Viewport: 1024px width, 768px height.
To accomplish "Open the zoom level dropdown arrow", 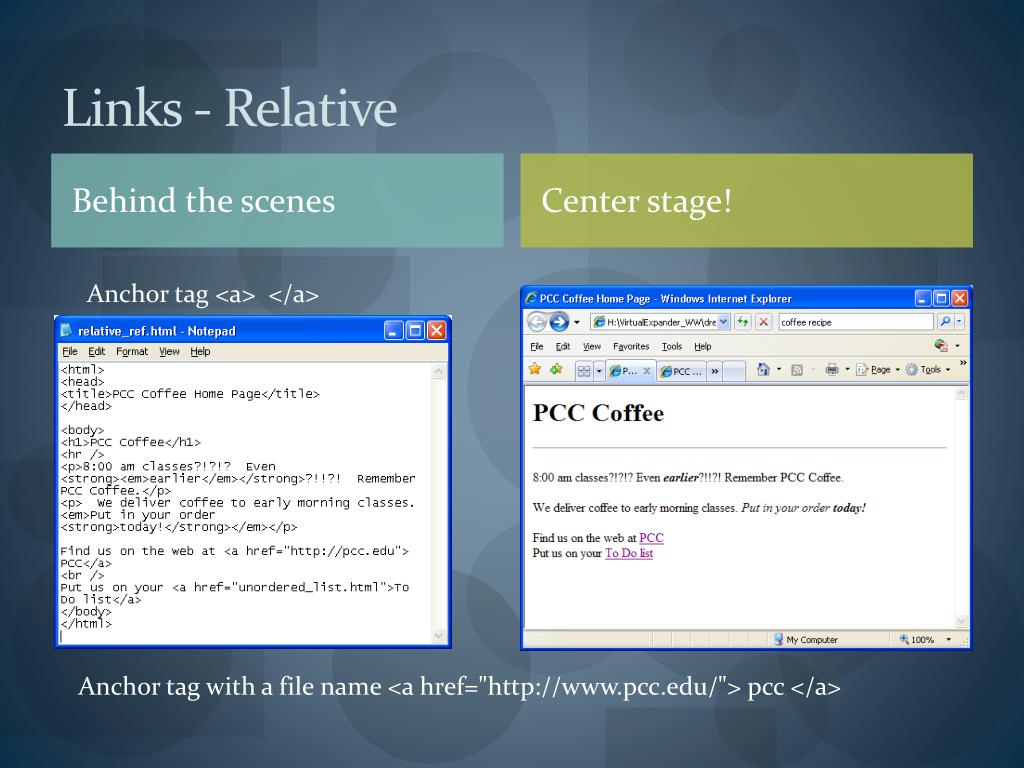I will pyautogui.click(x=948, y=639).
